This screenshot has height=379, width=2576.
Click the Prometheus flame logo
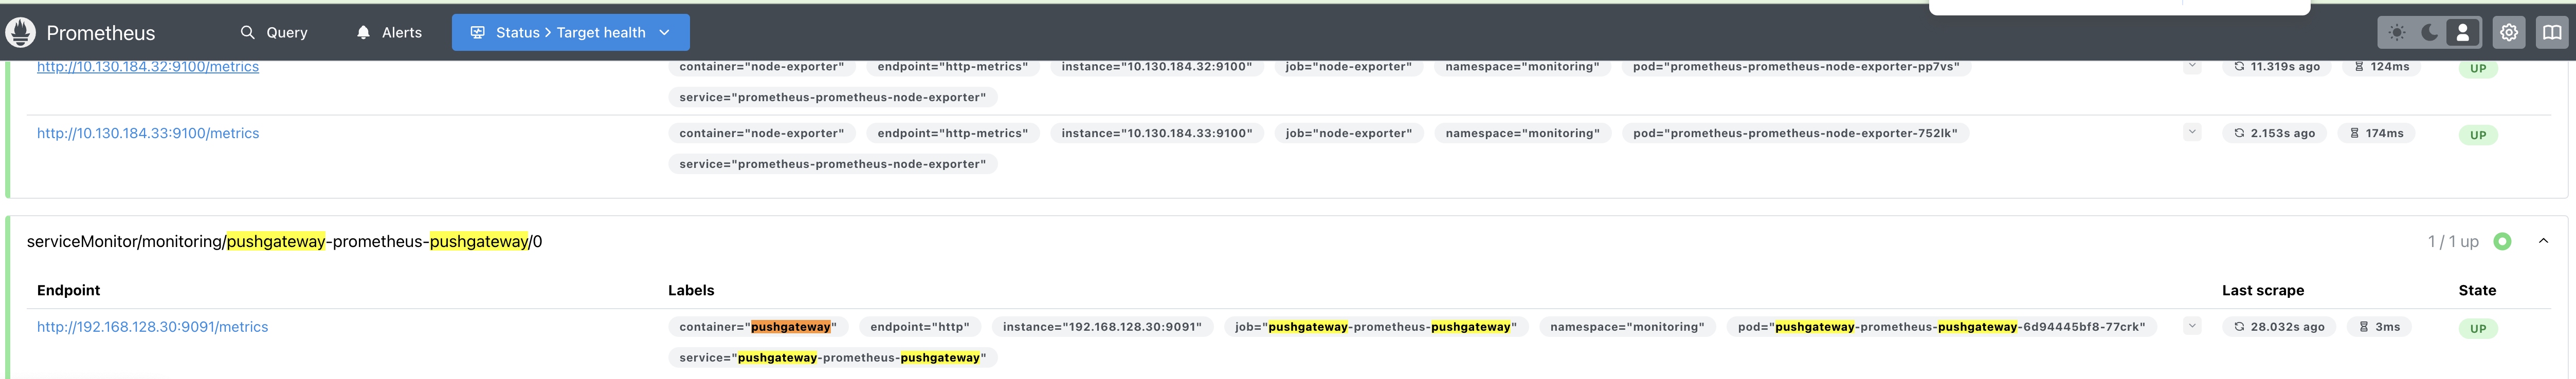click(20, 32)
